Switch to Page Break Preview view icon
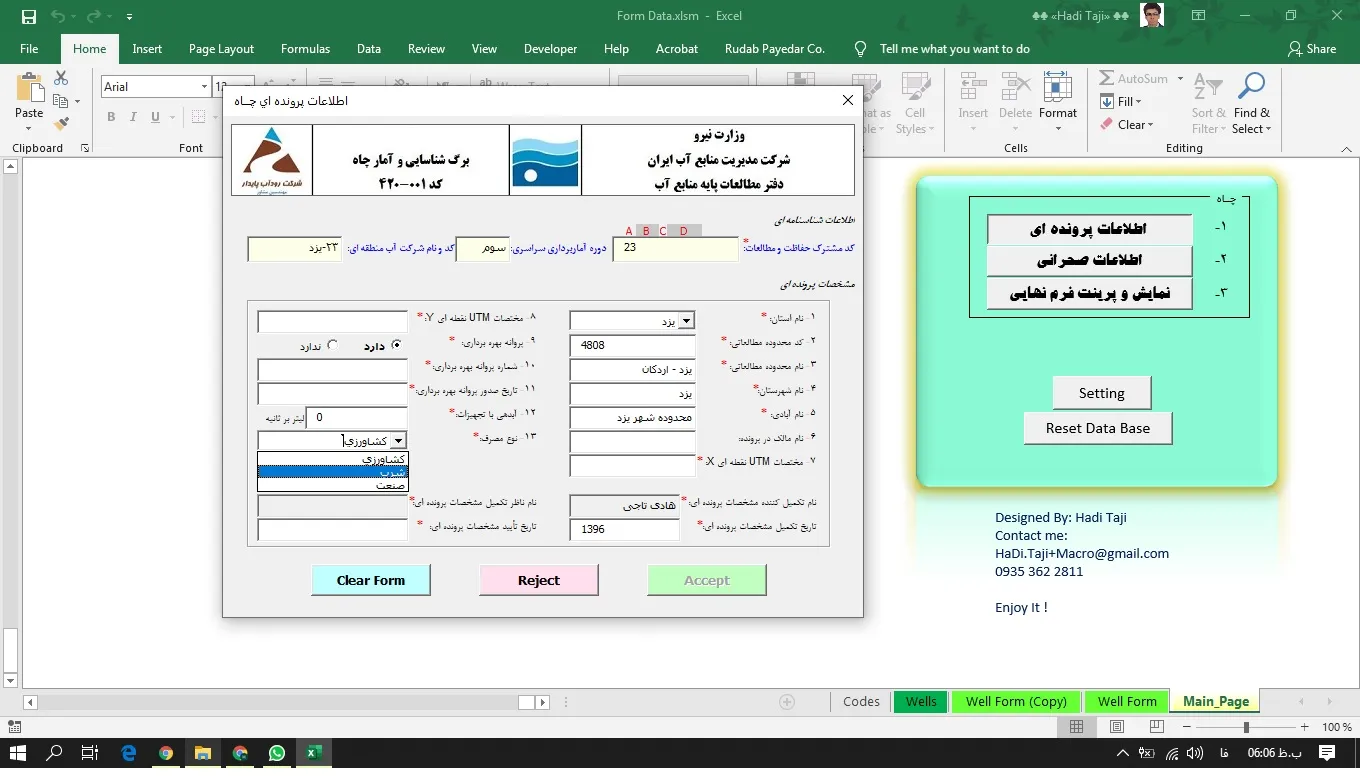Image resolution: width=1360 pixels, height=776 pixels. tap(1156, 727)
